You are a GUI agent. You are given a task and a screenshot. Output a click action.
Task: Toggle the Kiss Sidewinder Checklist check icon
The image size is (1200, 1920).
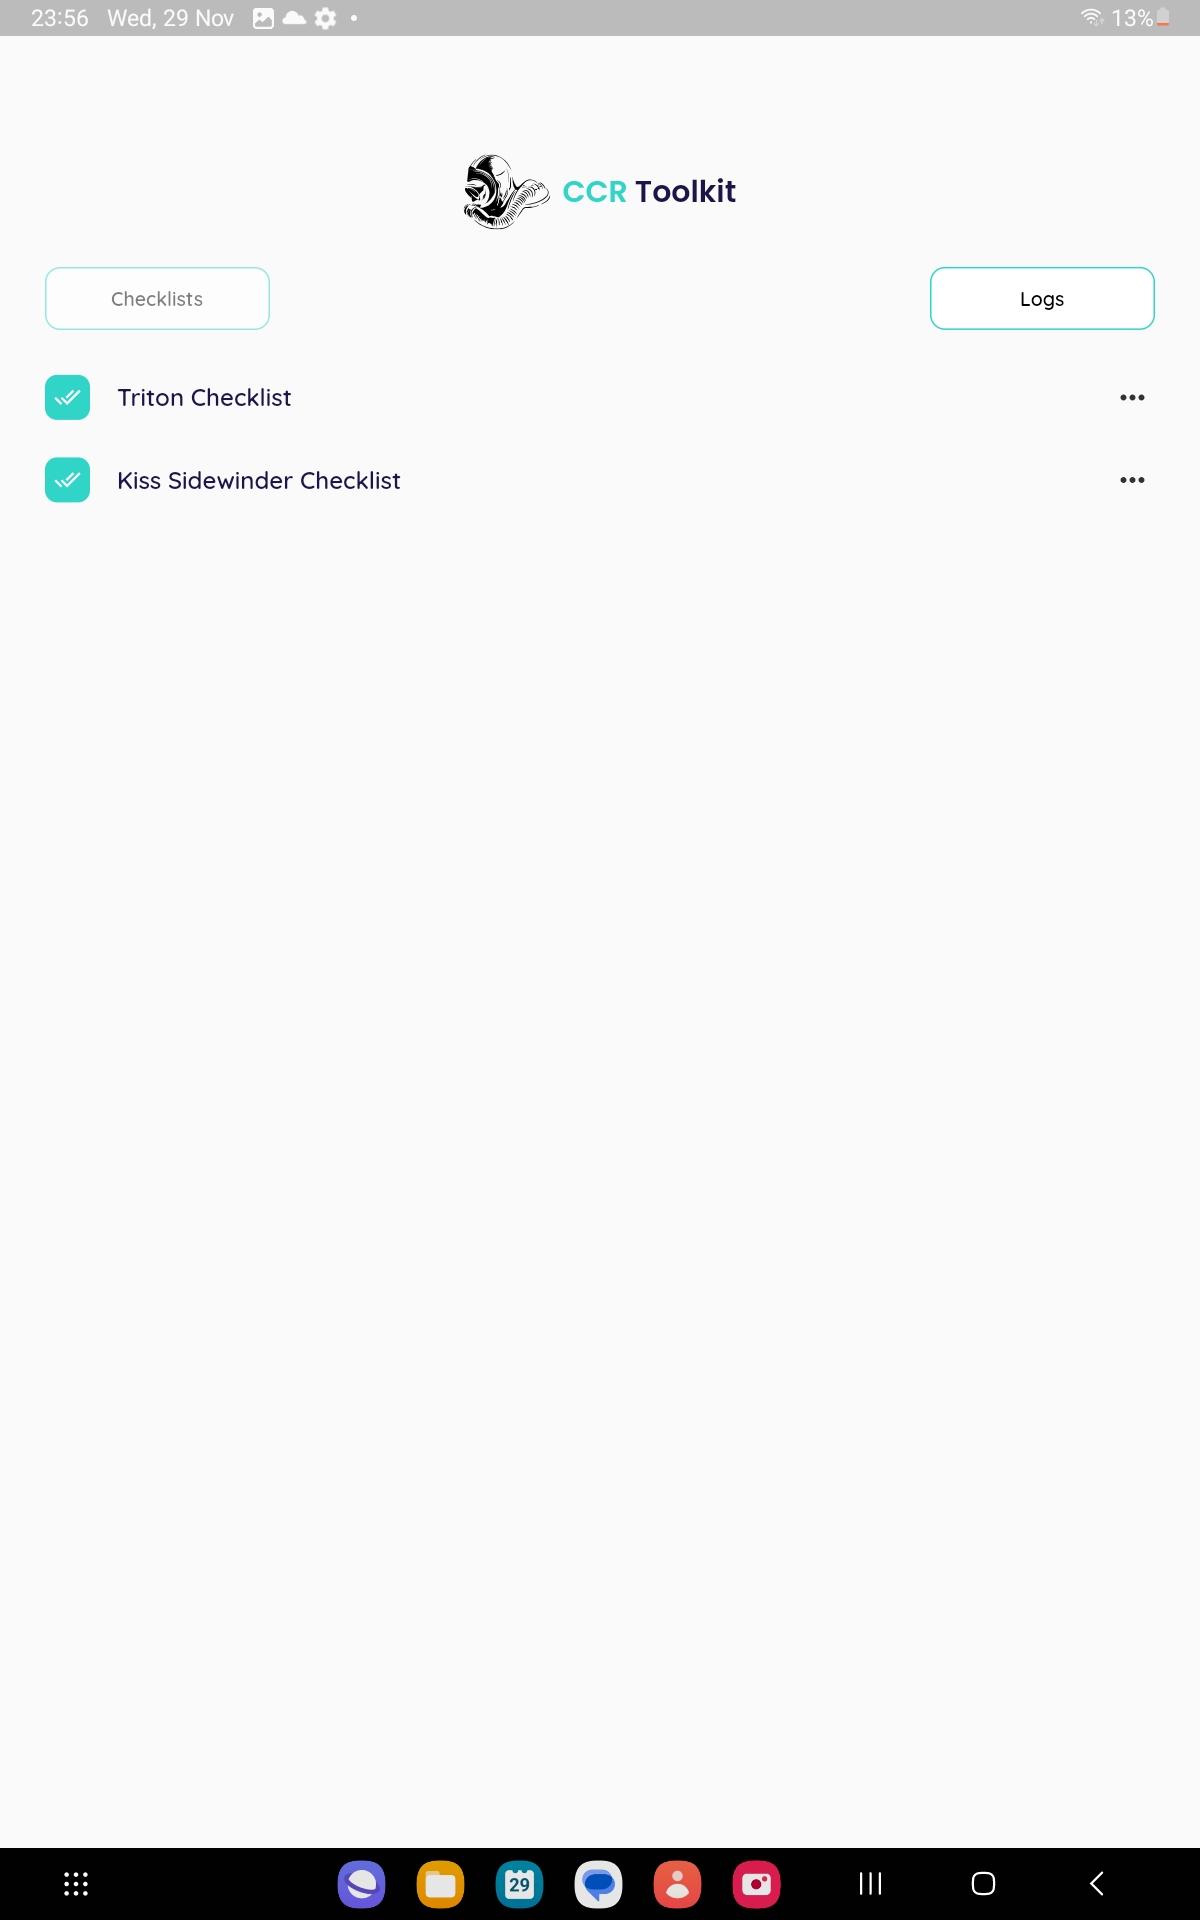click(x=67, y=480)
